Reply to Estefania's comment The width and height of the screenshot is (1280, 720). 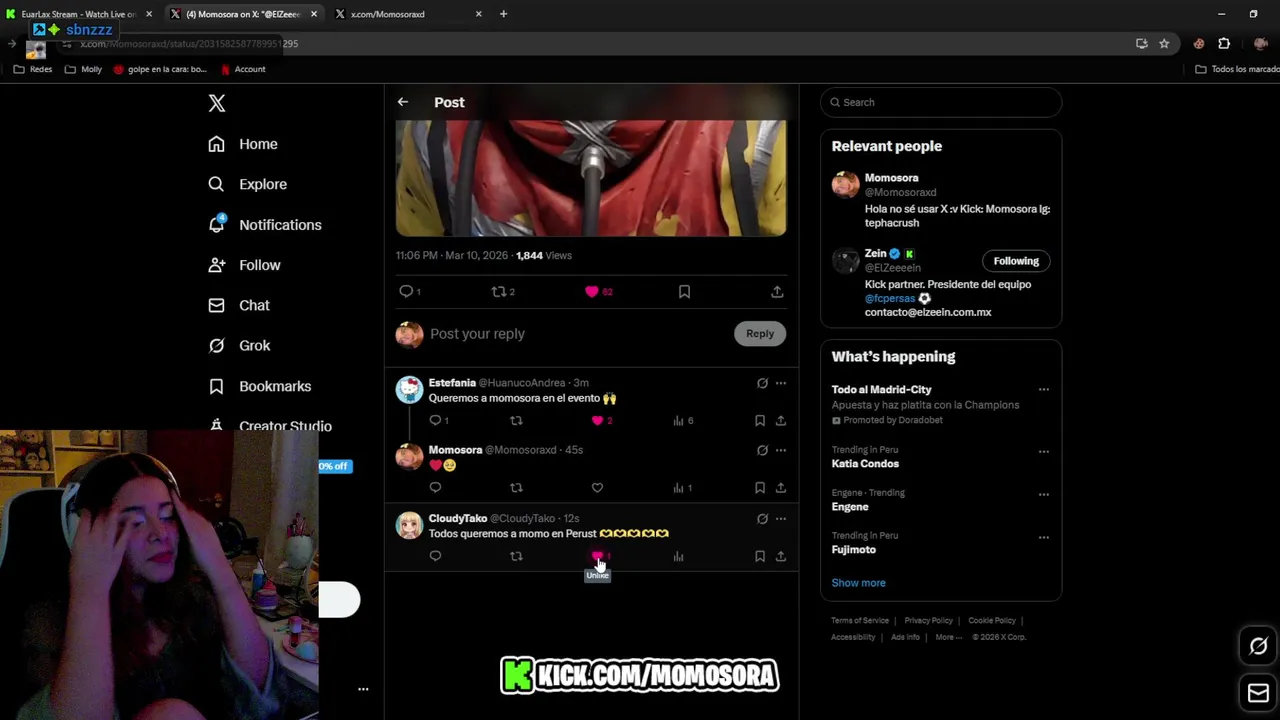pyautogui.click(x=435, y=420)
